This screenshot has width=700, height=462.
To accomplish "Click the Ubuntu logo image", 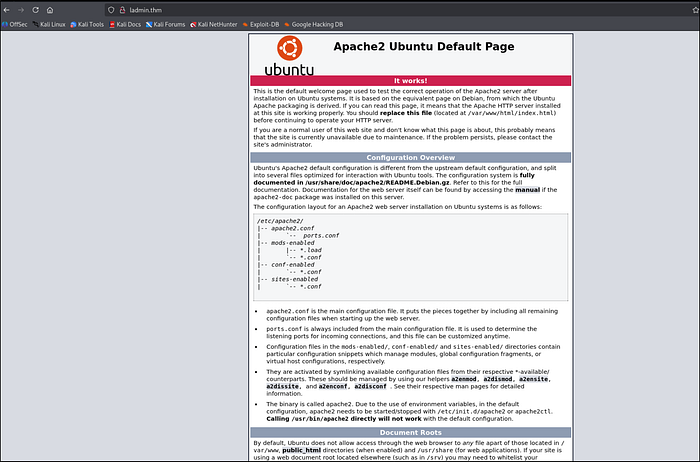I will (x=289, y=55).
